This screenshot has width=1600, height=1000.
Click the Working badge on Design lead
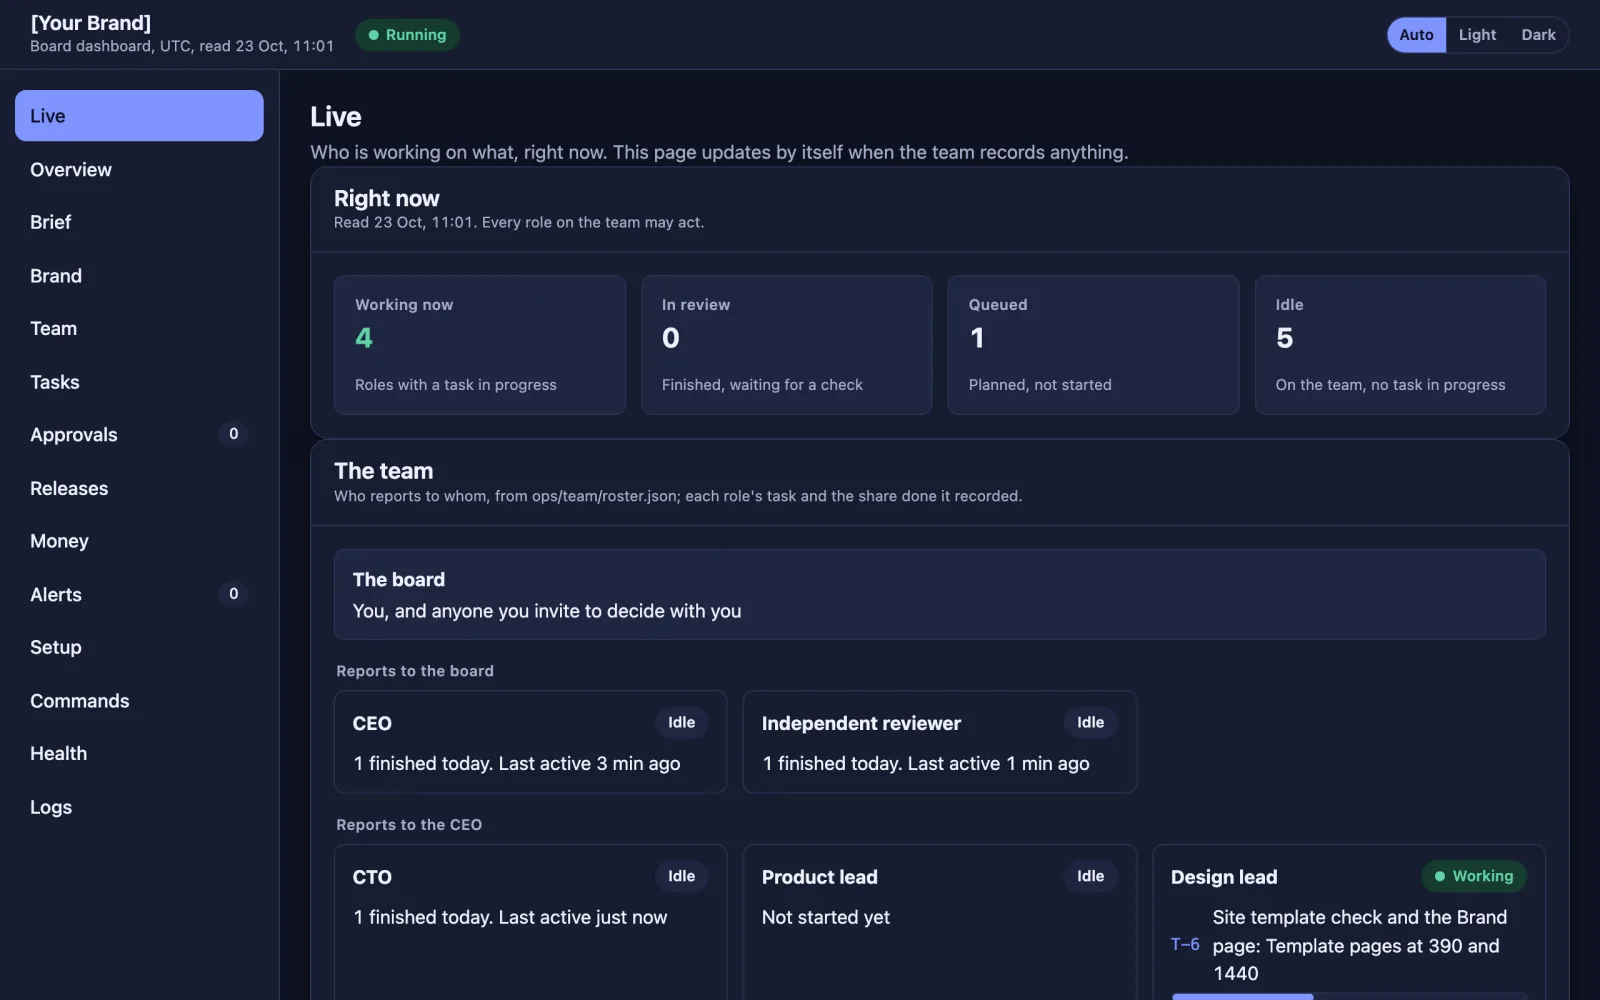pos(1474,876)
